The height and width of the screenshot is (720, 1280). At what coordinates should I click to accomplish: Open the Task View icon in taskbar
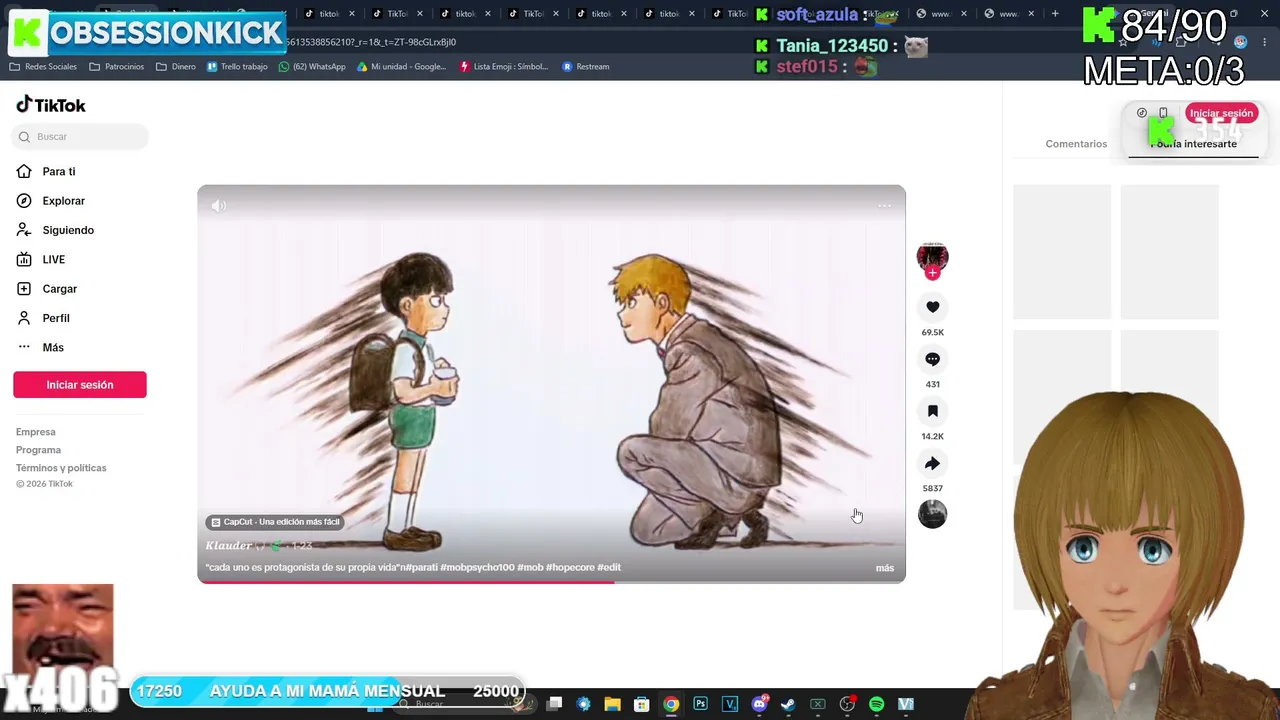coord(555,704)
